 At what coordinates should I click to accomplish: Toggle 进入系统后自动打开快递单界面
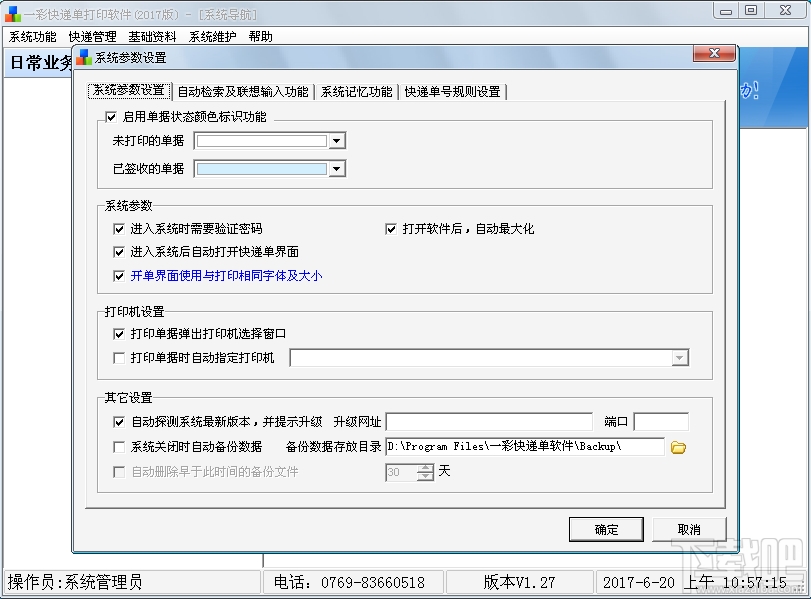pos(119,252)
